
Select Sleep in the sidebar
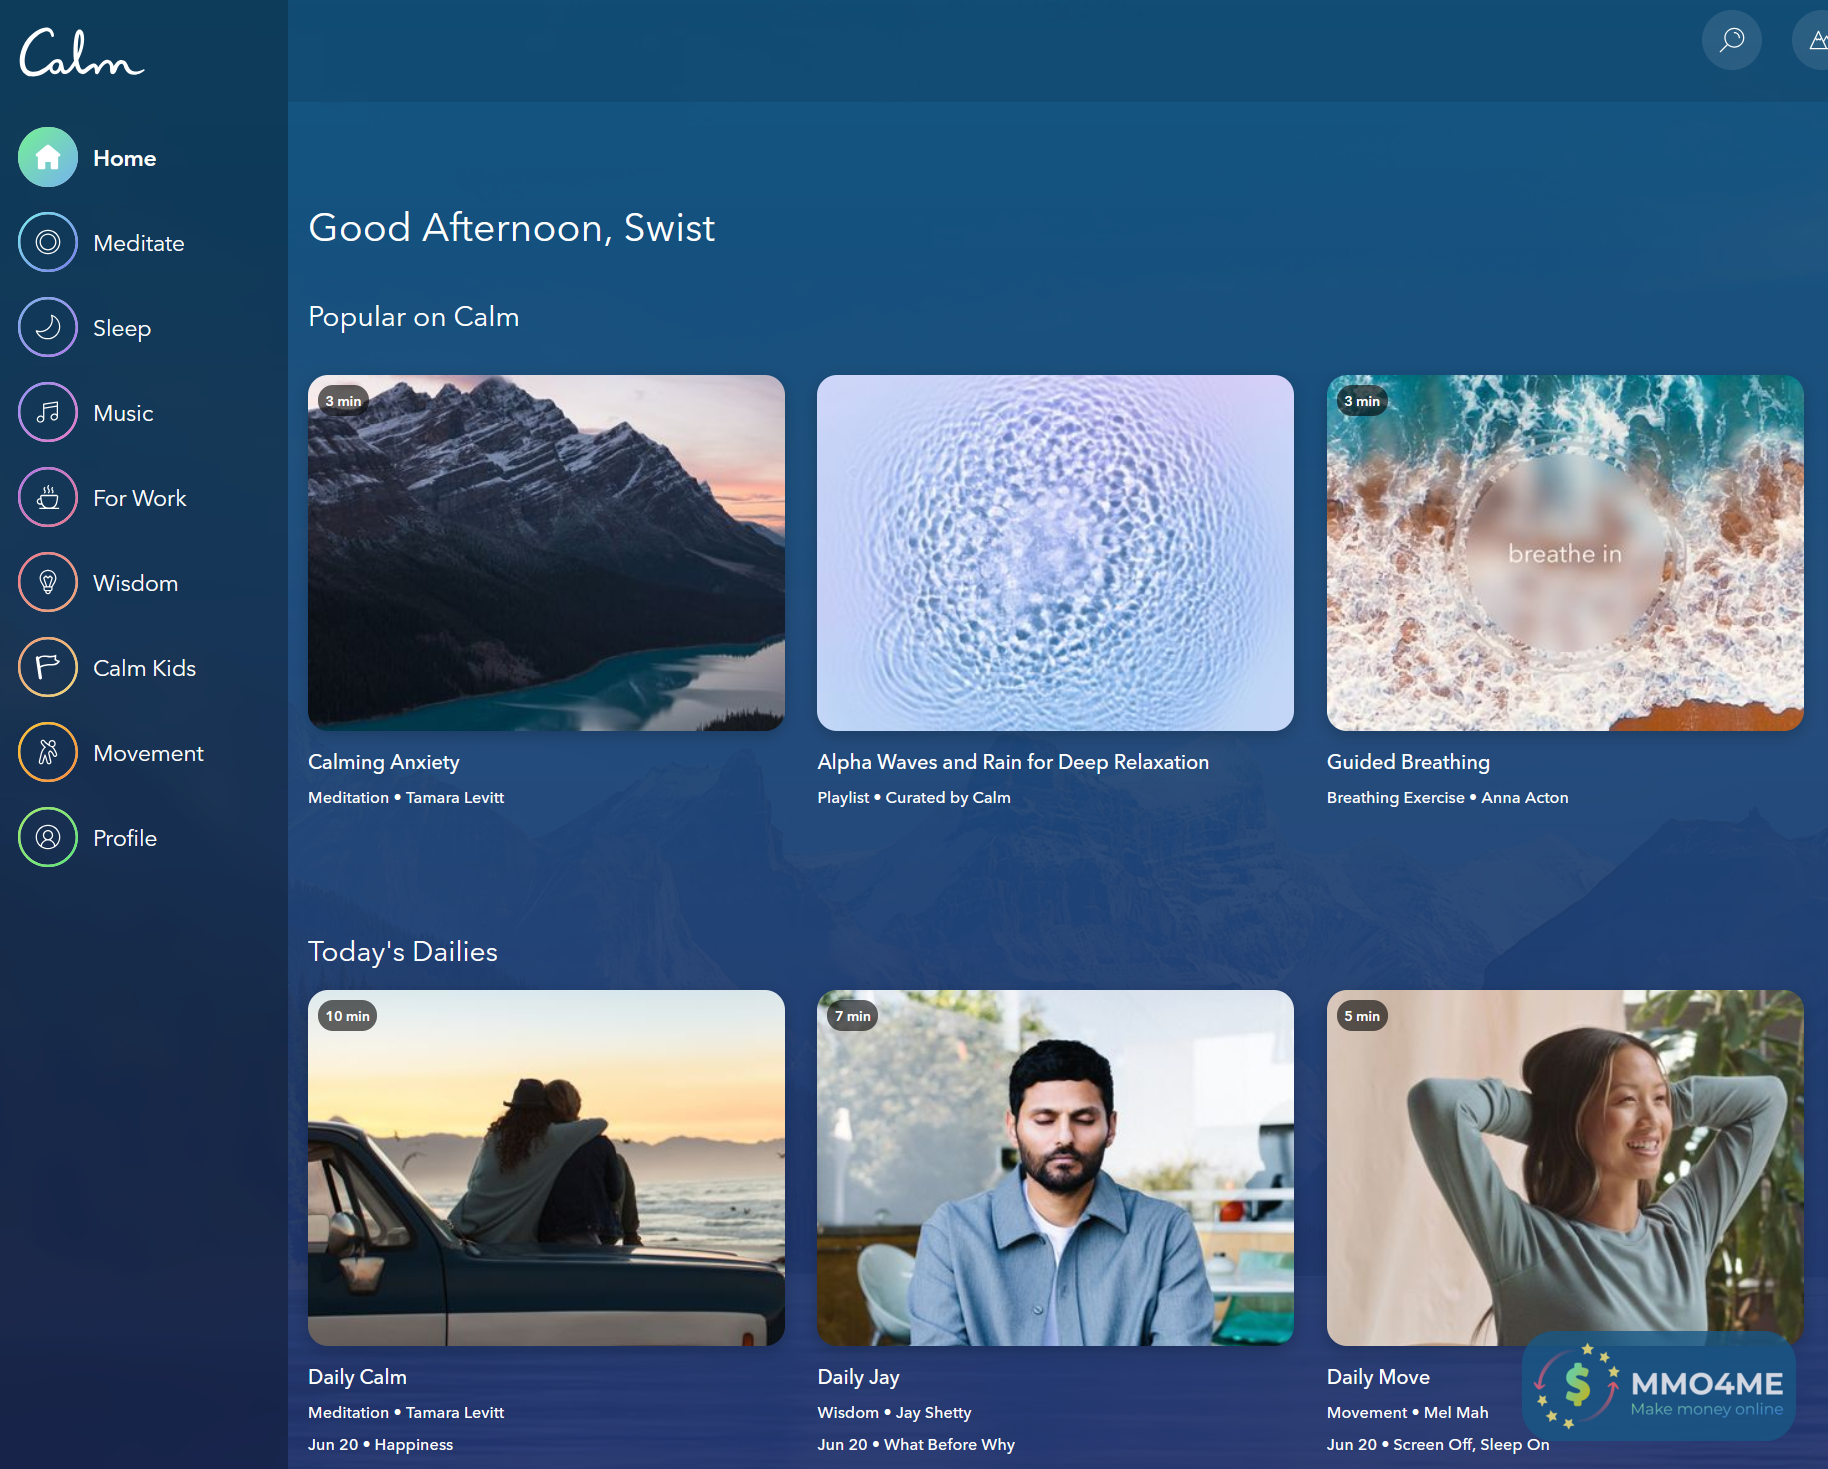pyautogui.click(x=122, y=328)
